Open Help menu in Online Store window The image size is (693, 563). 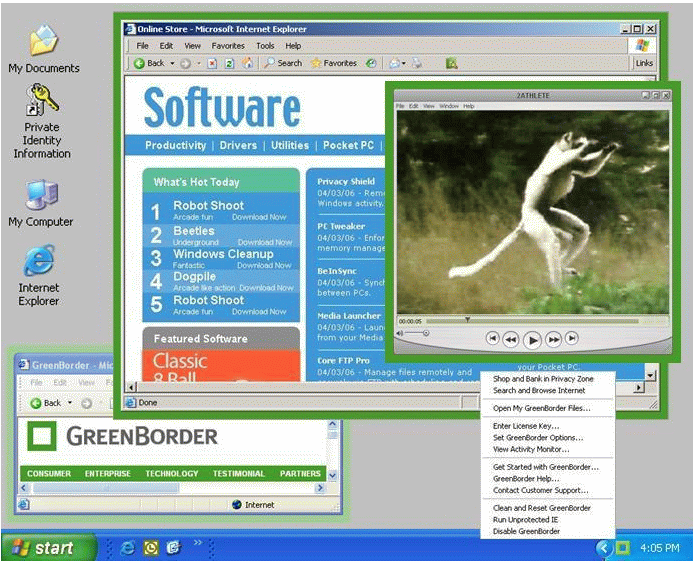(293, 46)
